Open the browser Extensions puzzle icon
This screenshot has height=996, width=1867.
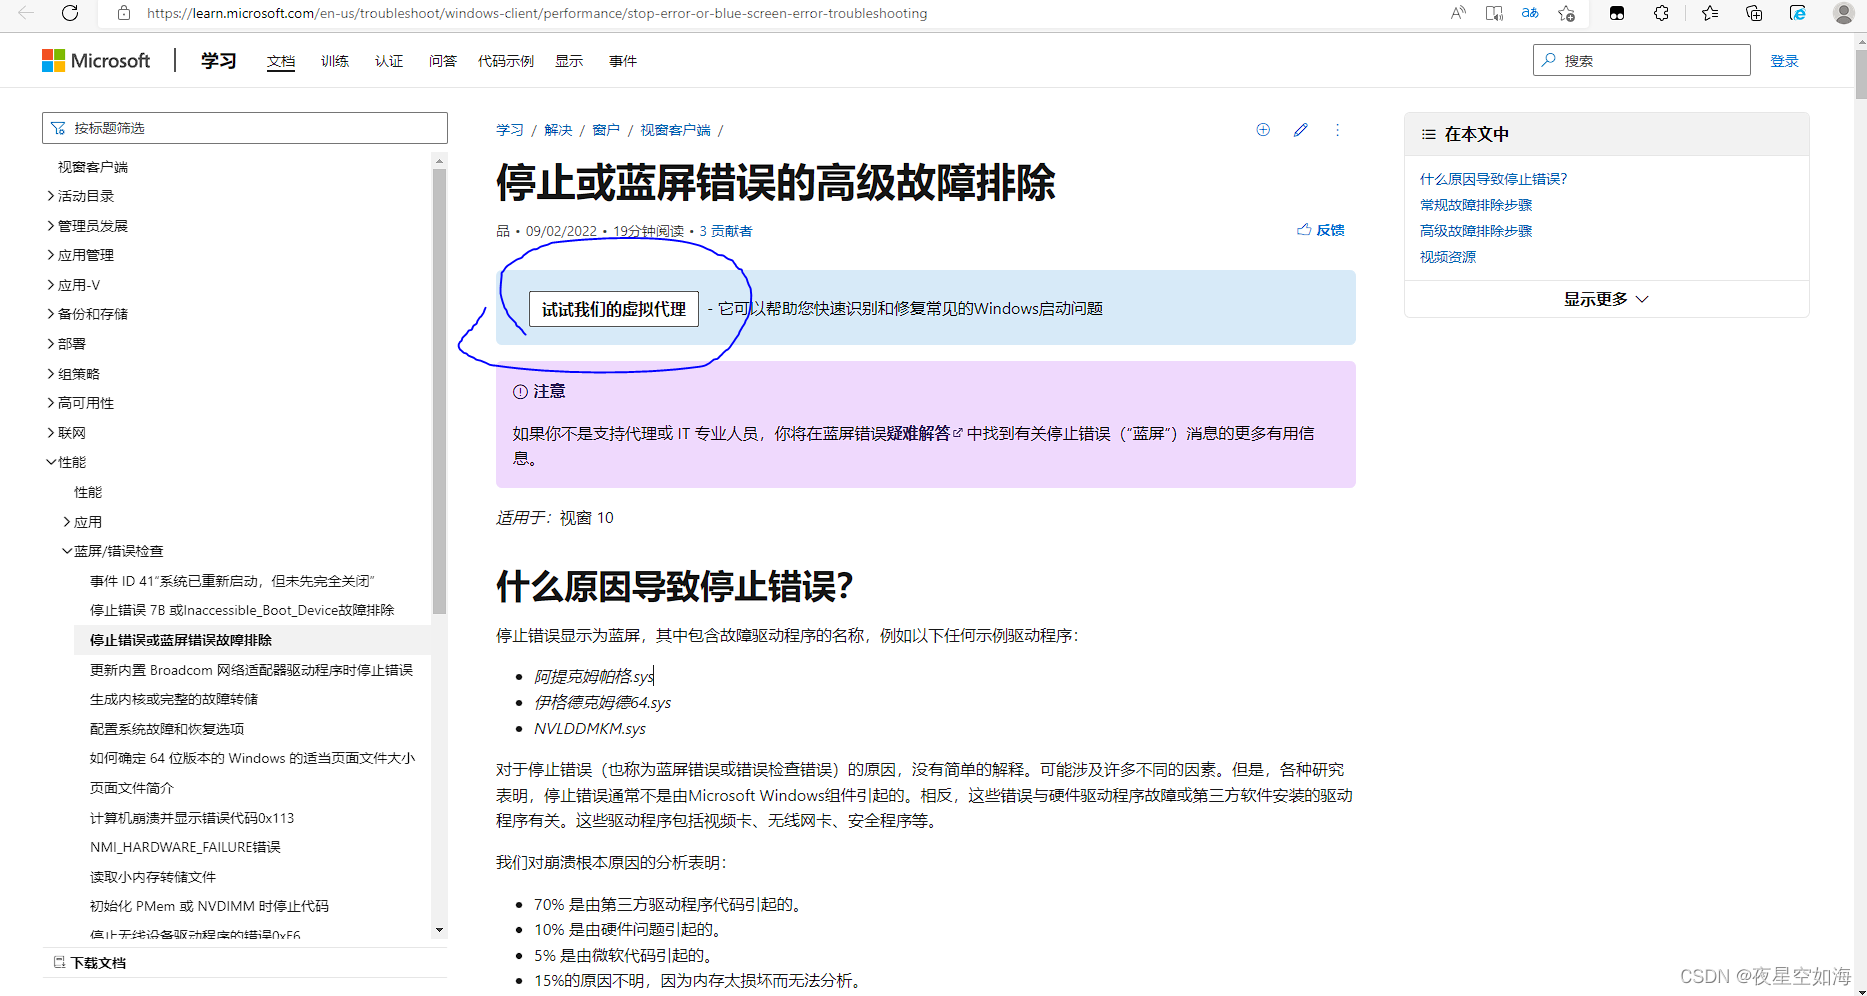(x=1661, y=13)
